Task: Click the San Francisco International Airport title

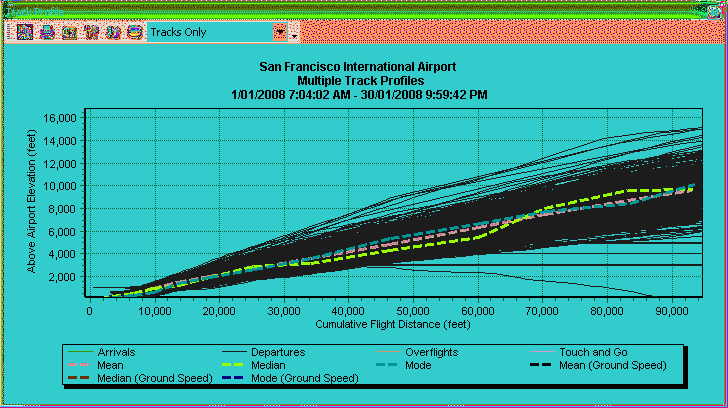Action: pos(358,67)
